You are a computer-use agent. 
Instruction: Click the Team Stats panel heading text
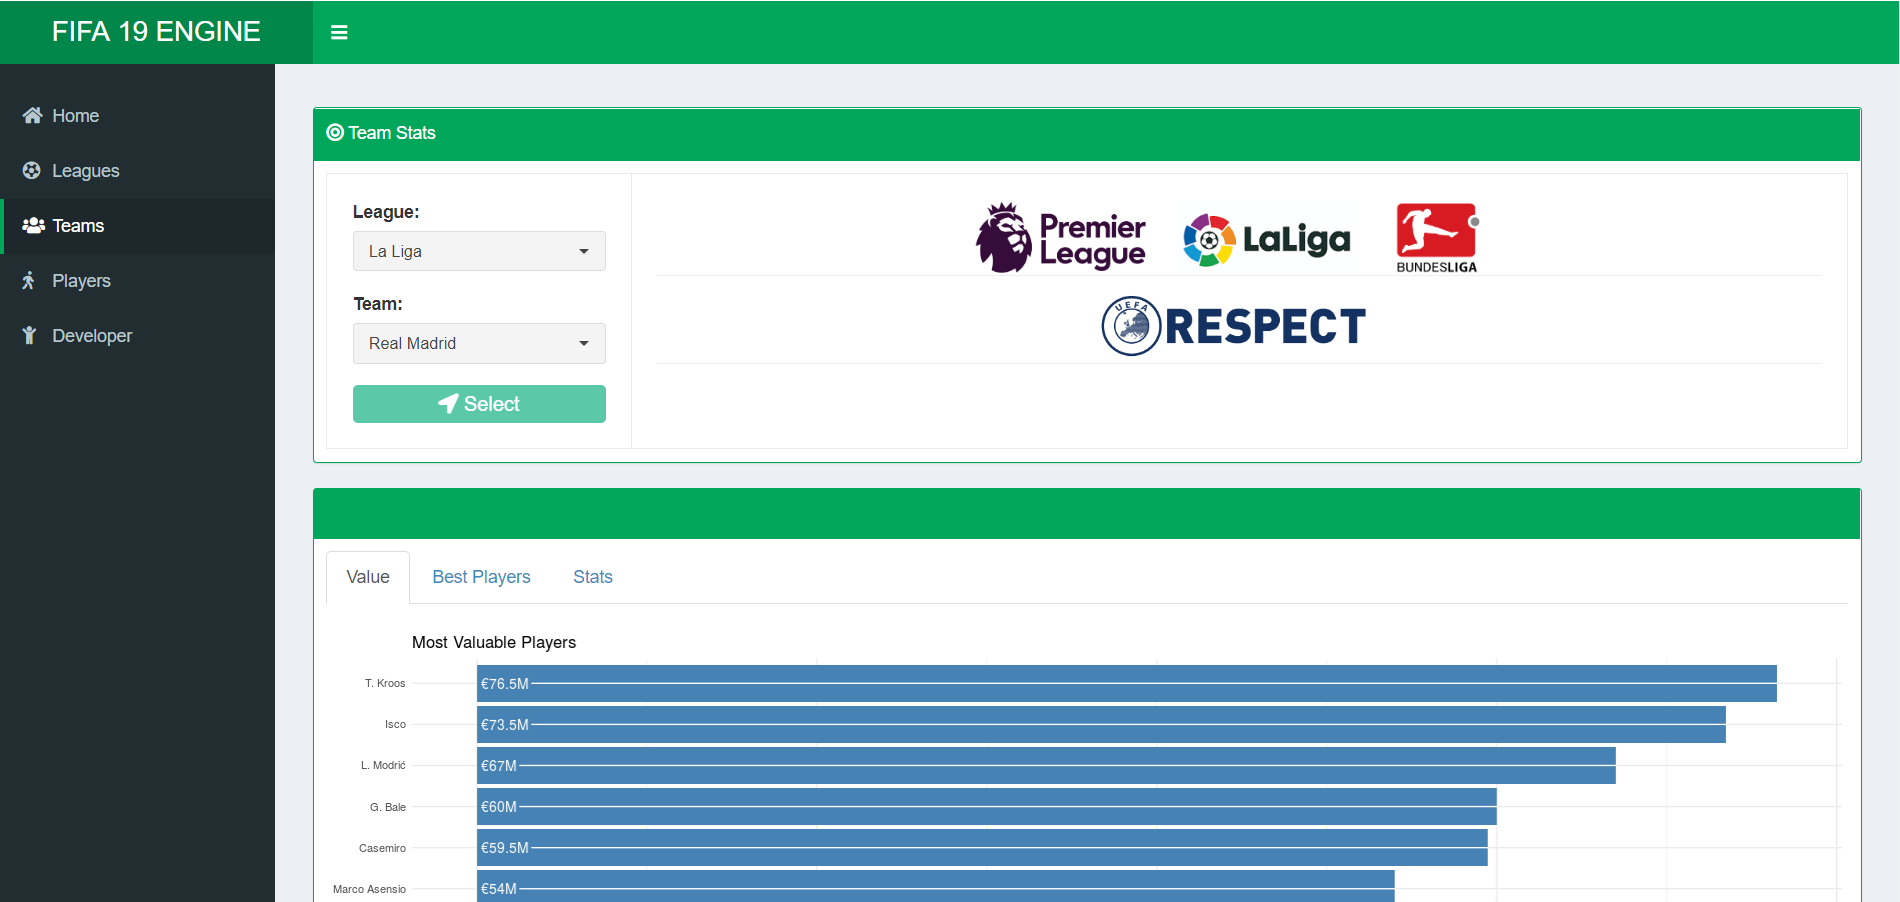(x=392, y=133)
